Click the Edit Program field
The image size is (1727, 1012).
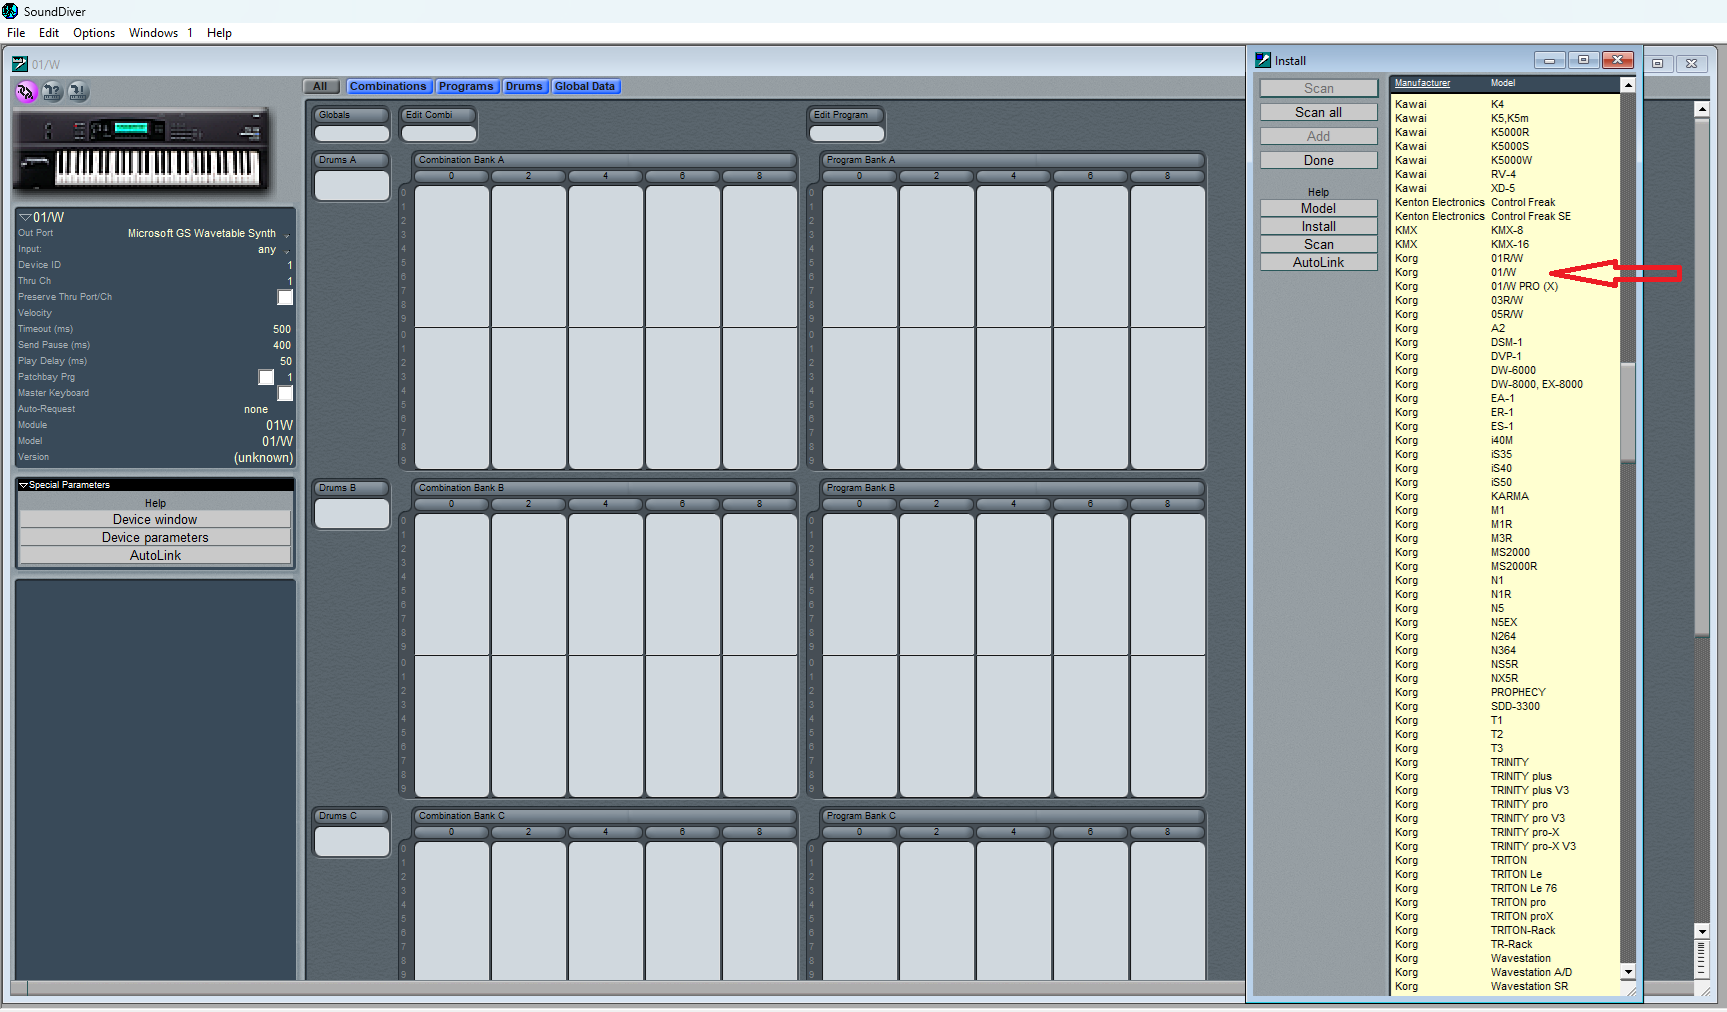click(x=847, y=133)
